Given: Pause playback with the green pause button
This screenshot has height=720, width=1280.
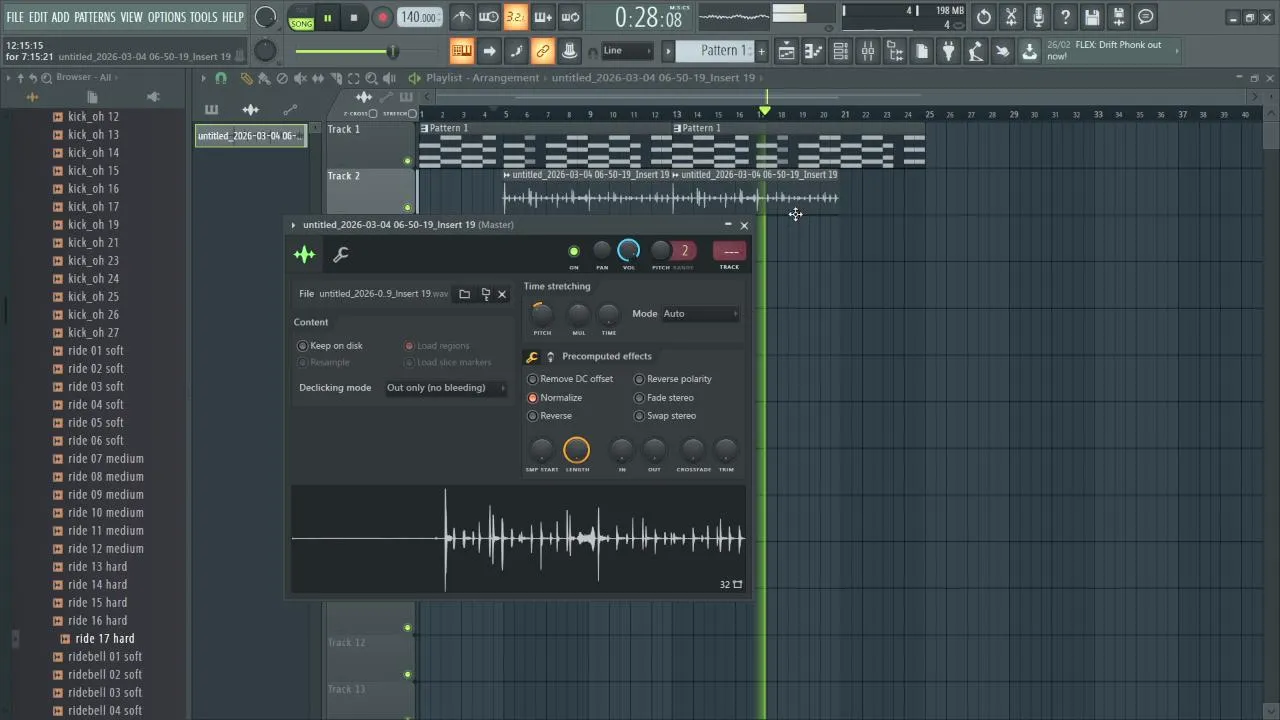Looking at the screenshot, I should 327,17.
